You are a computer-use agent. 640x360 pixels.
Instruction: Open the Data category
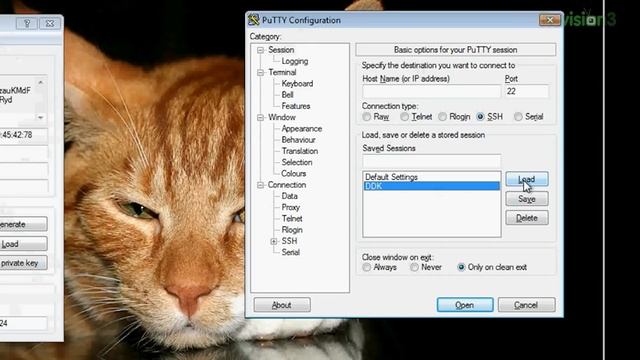(x=289, y=196)
